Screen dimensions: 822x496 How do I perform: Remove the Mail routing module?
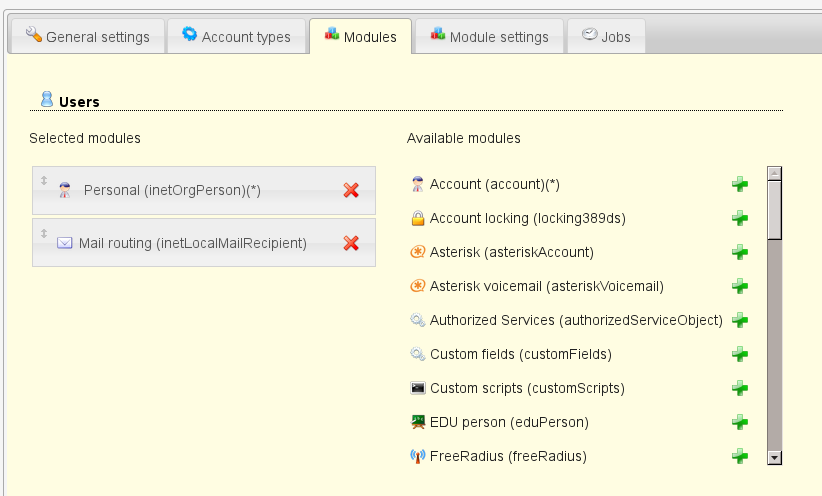tap(351, 243)
